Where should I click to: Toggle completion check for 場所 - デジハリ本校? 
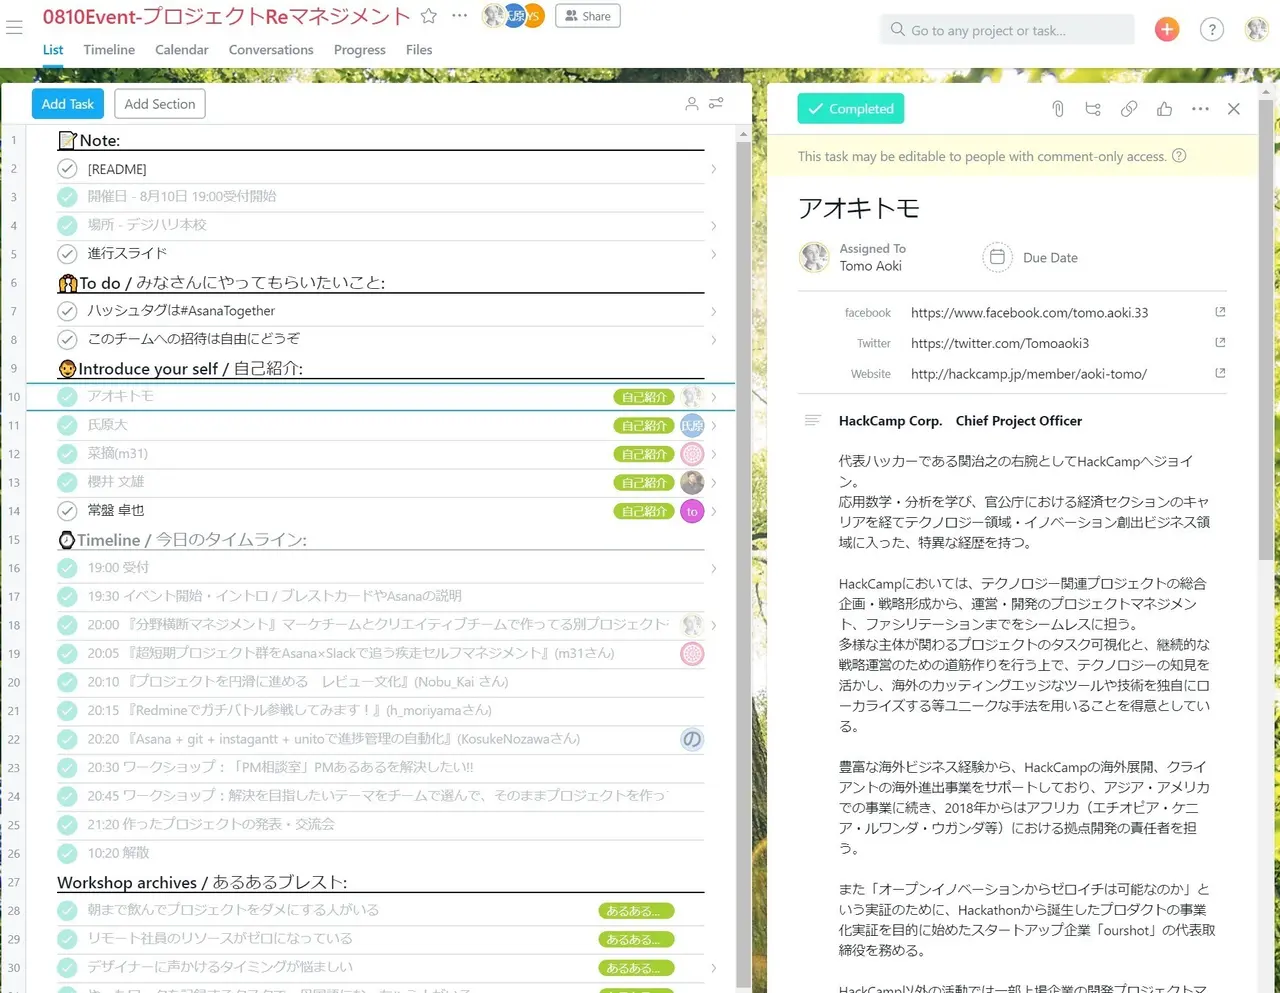[67, 225]
